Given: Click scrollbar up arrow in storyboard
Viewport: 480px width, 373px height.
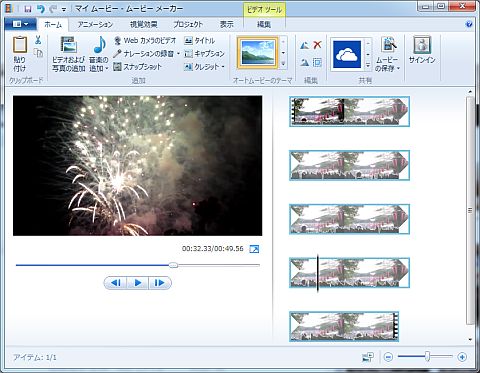Looking at the screenshot, I should pos(470,91).
